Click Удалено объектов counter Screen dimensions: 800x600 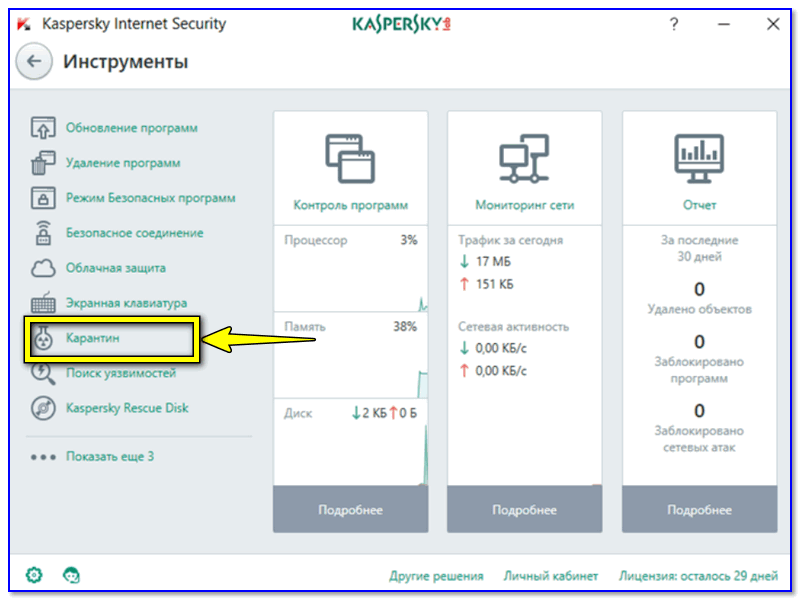[699, 297]
